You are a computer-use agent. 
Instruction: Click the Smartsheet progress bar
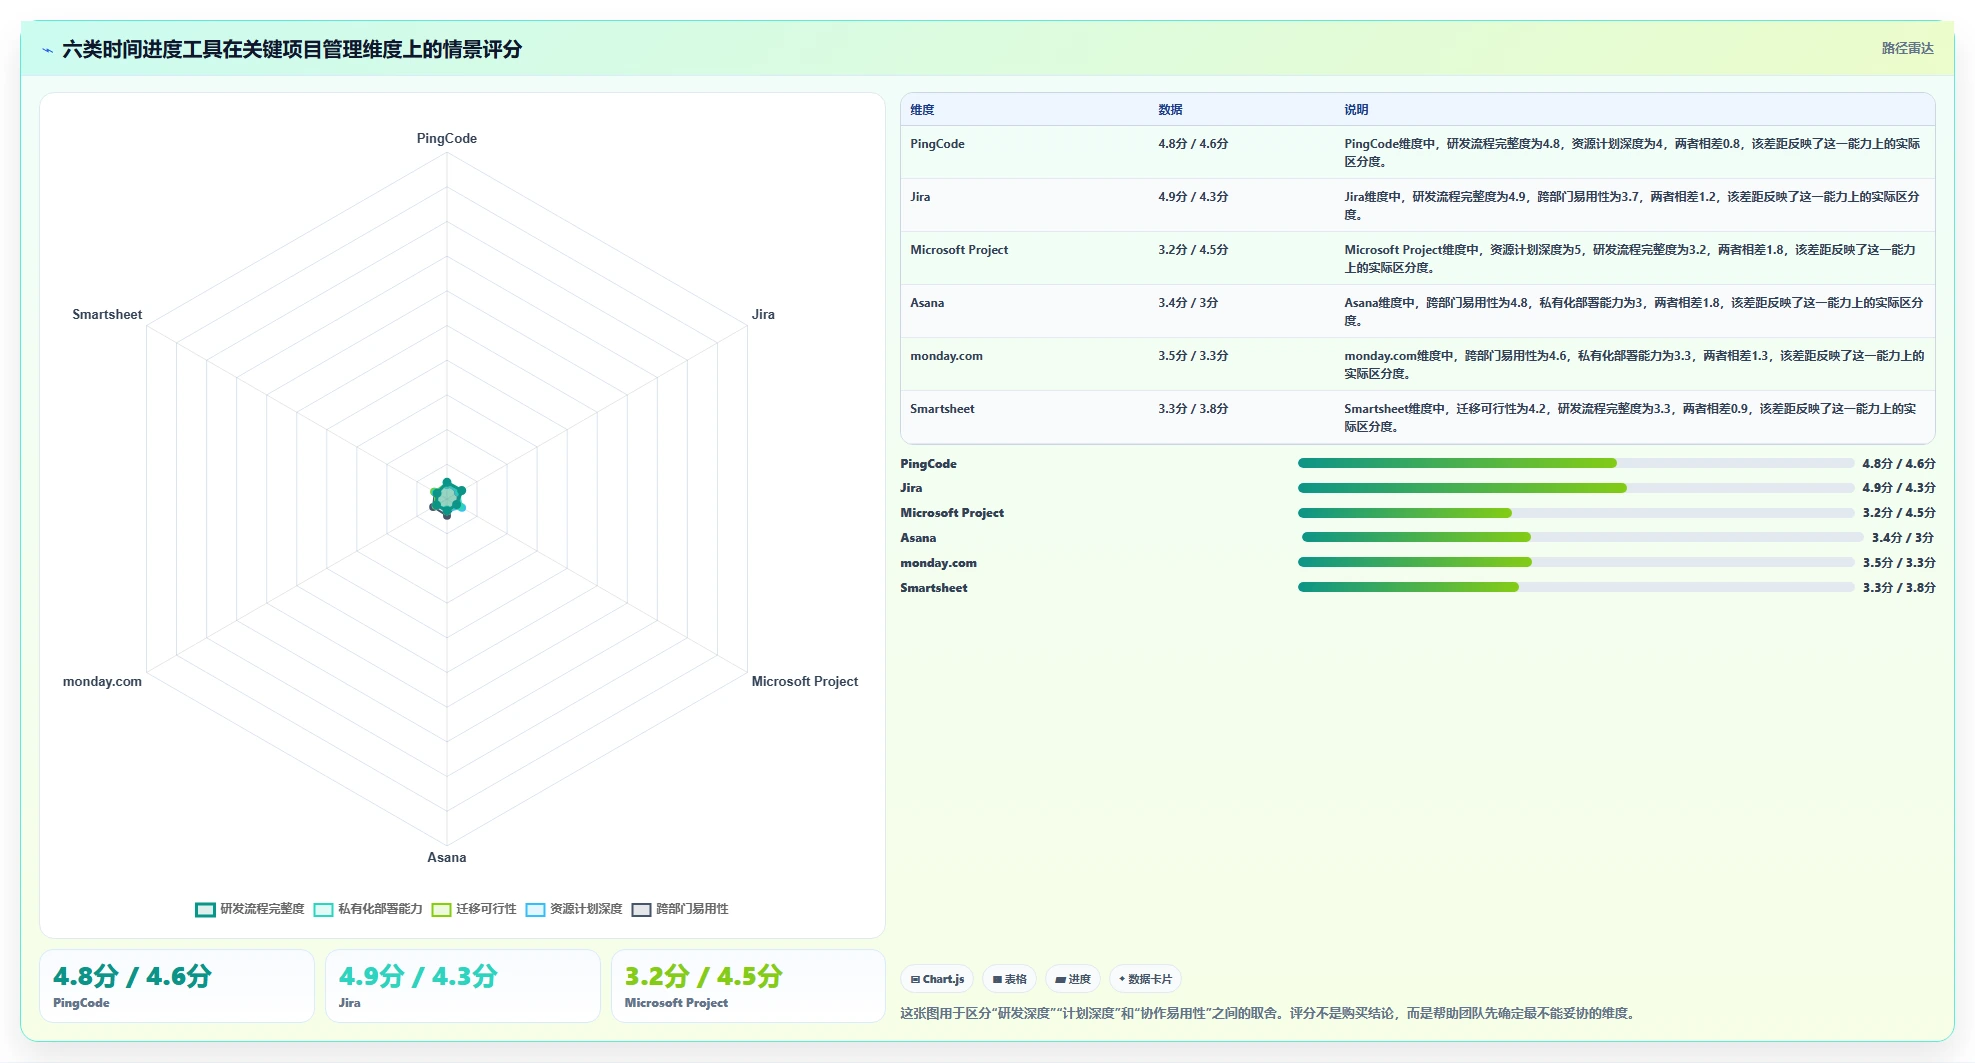point(1576,587)
